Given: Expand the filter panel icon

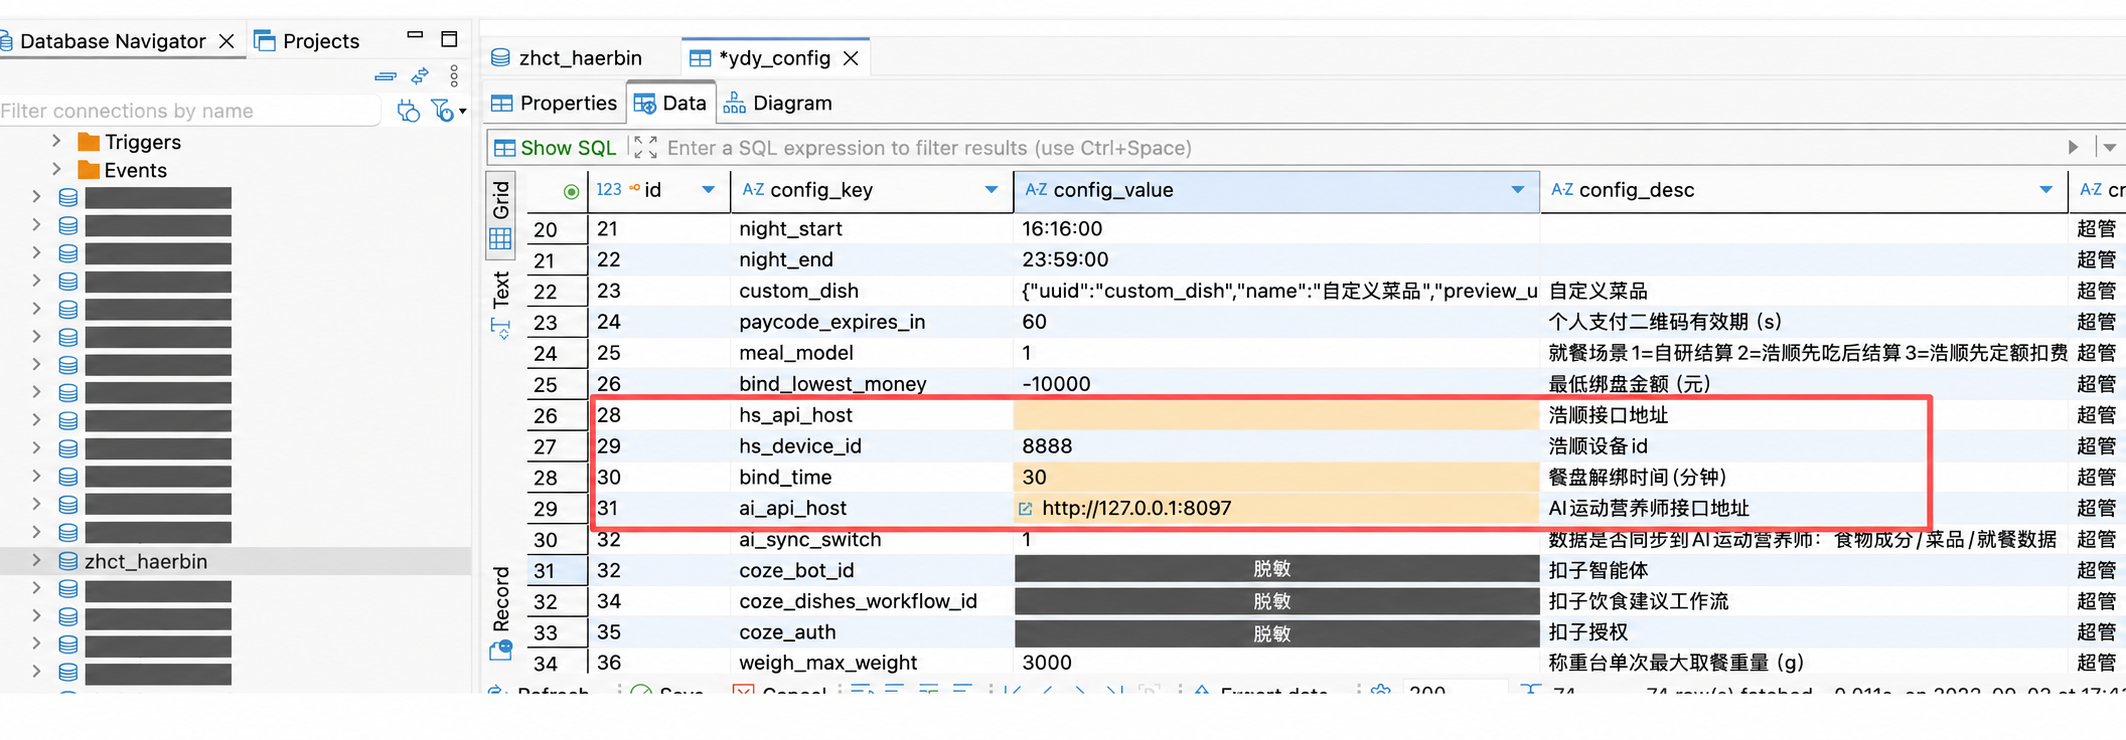Looking at the screenshot, I should [646, 148].
